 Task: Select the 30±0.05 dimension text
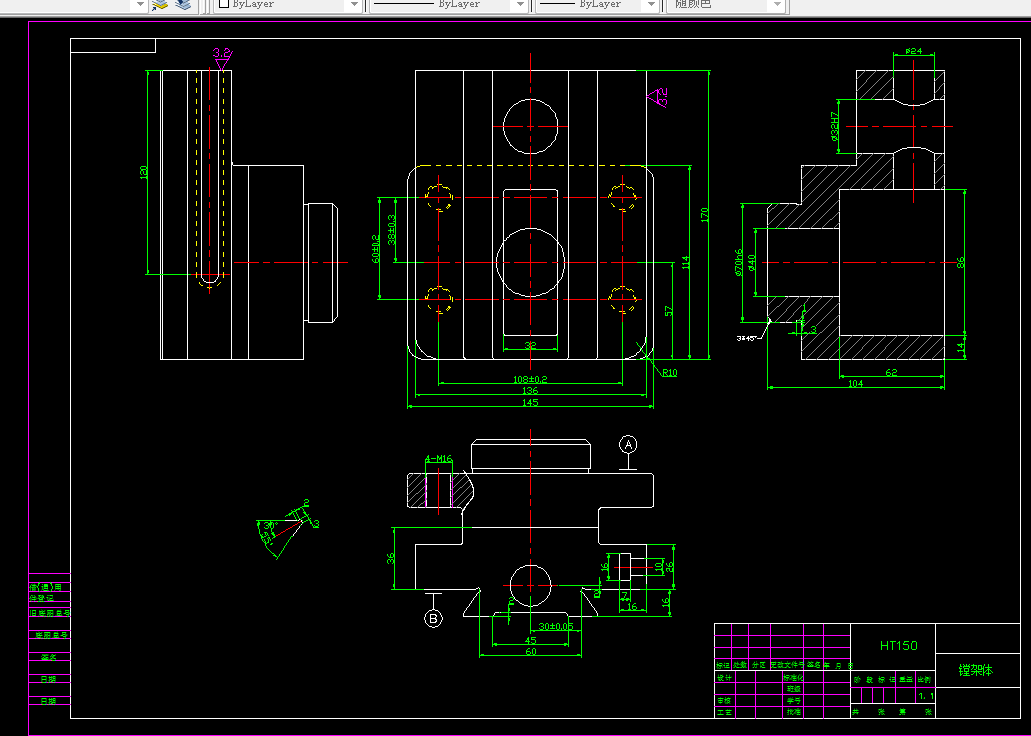tap(556, 626)
